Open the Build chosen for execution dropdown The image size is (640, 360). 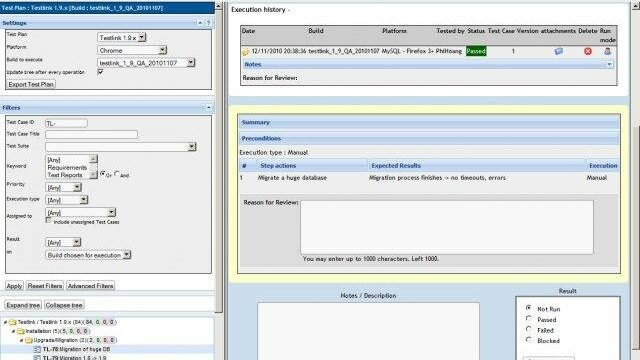[x=88, y=255]
